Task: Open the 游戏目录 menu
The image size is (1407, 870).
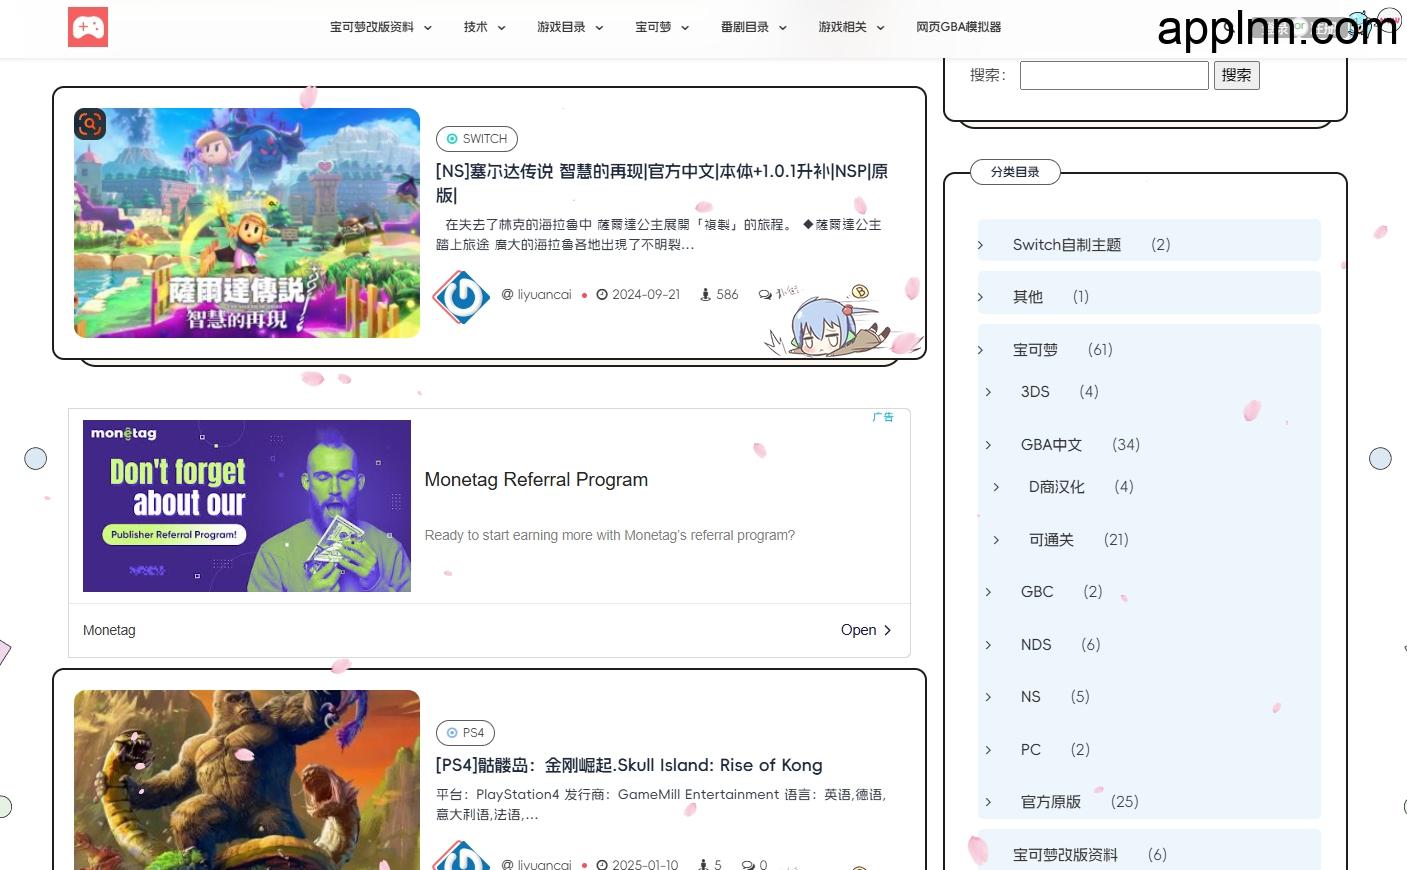Action: click(x=561, y=27)
